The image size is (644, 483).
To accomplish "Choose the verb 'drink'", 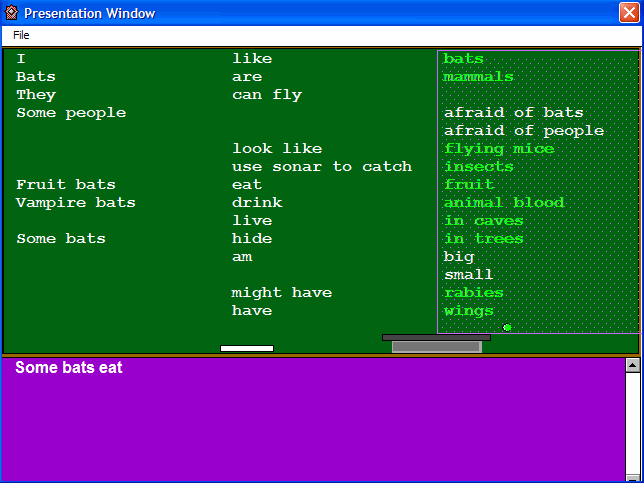I will 257,203.
